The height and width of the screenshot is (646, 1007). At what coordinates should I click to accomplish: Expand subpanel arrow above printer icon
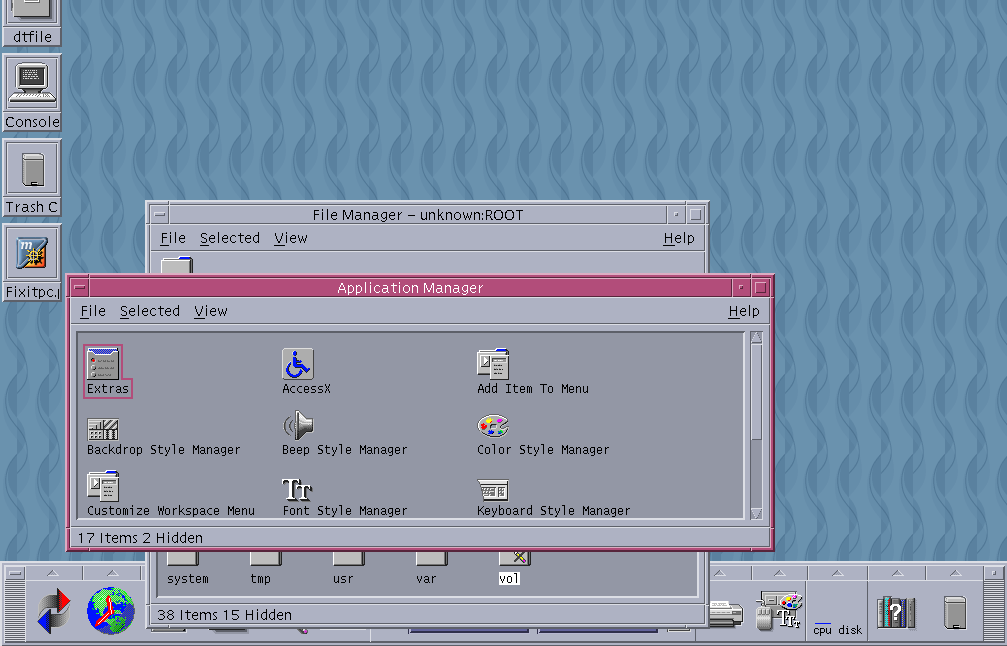coord(720,573)
